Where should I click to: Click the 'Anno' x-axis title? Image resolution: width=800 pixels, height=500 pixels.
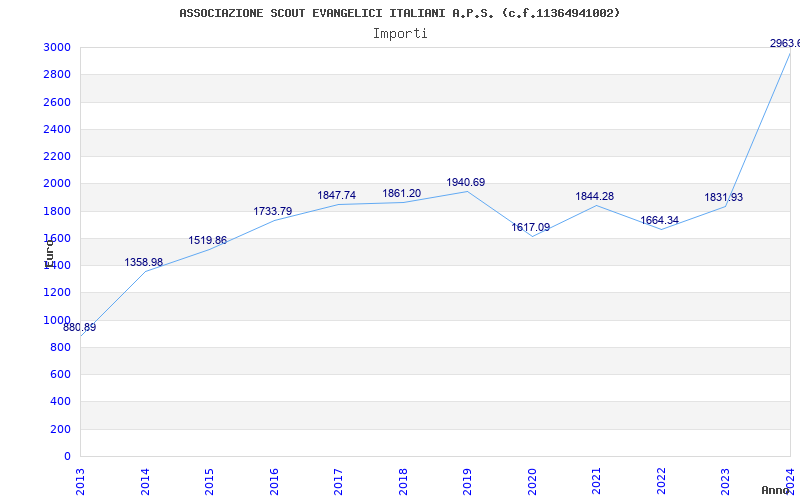776,491
